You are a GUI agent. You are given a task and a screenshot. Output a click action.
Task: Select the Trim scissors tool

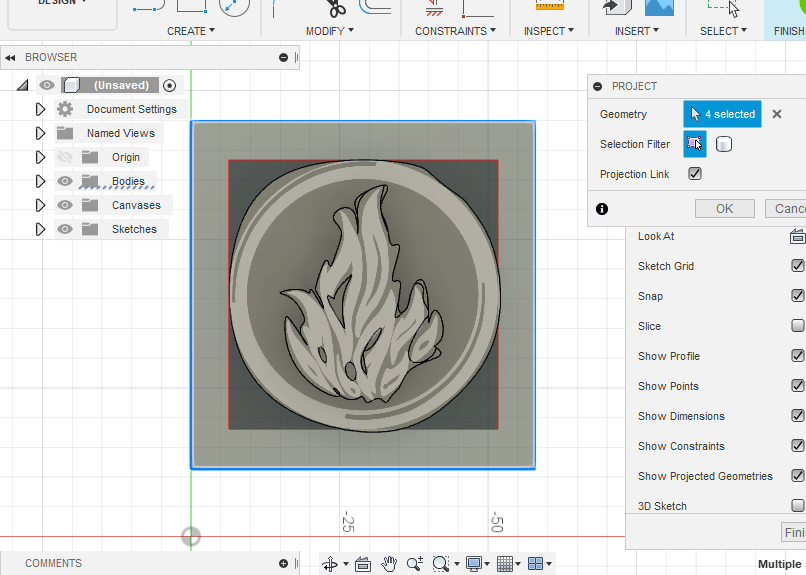point(336,8)
